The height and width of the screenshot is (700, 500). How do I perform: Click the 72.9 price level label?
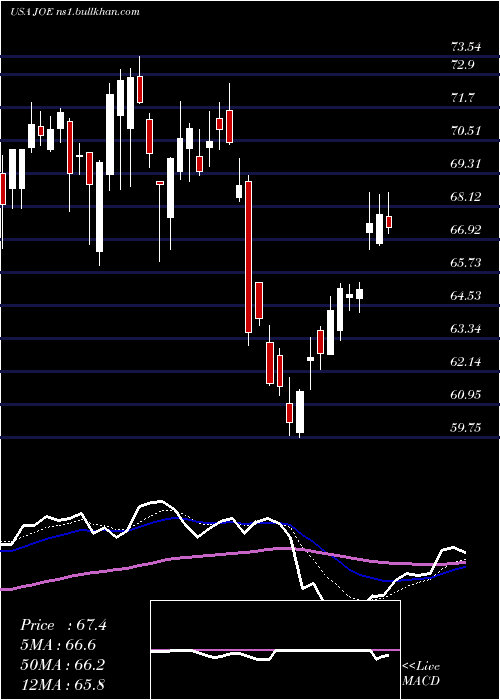(x=462, y=65)
